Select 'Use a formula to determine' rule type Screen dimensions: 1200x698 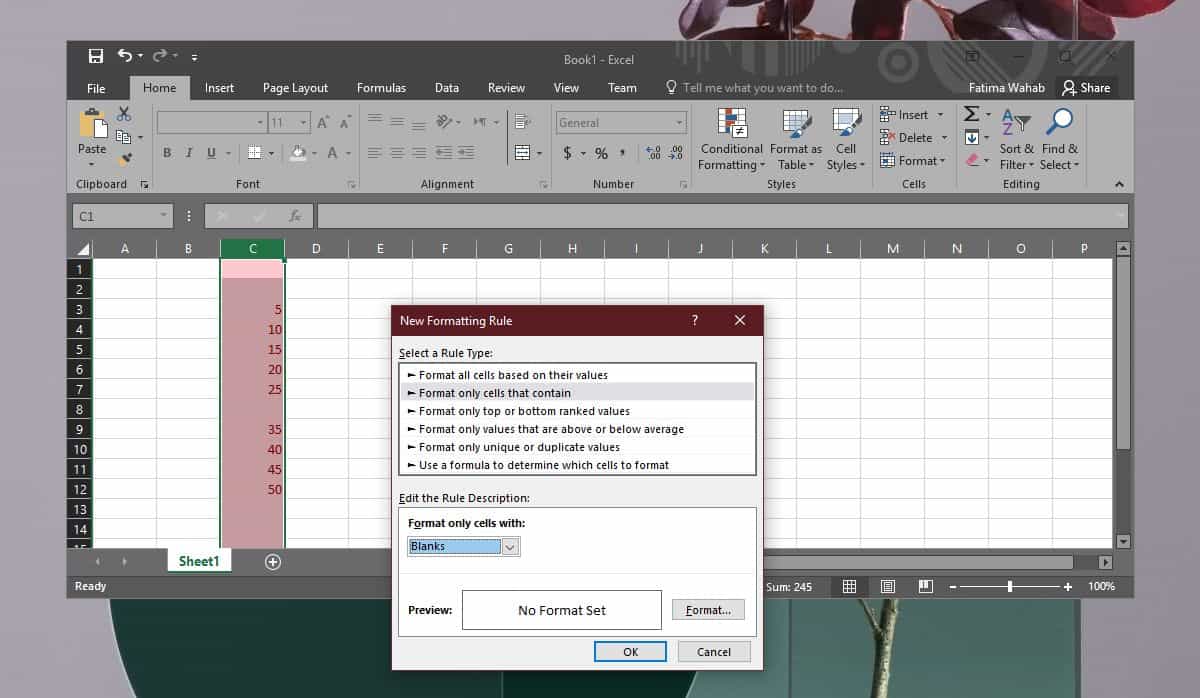pyautogui.click(x=577, y=465)
